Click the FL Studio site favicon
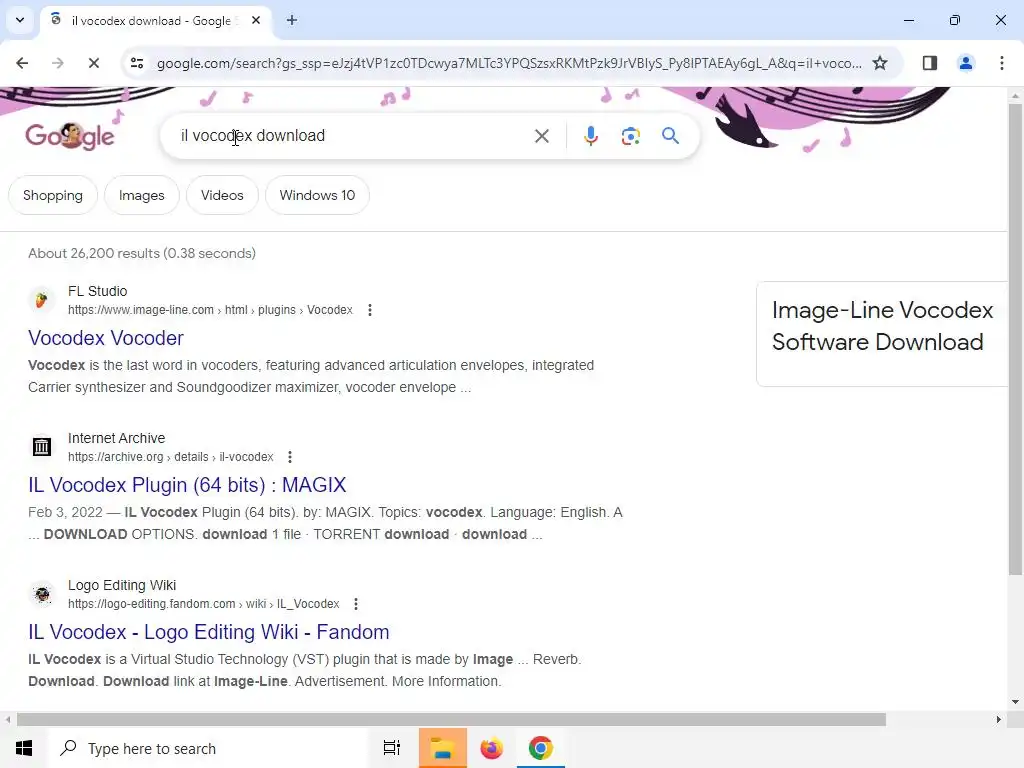The image size is (1024, 768). pos(42,300)
